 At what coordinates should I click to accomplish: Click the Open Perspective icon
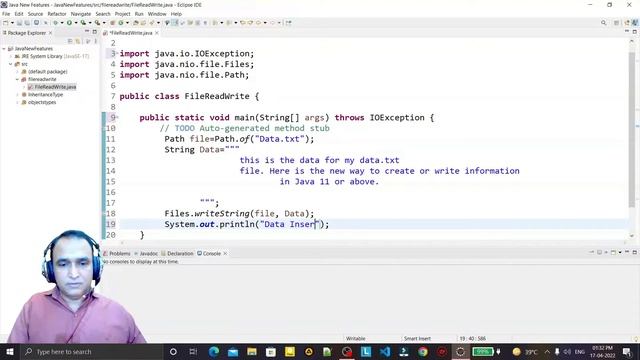click(616, 23)
